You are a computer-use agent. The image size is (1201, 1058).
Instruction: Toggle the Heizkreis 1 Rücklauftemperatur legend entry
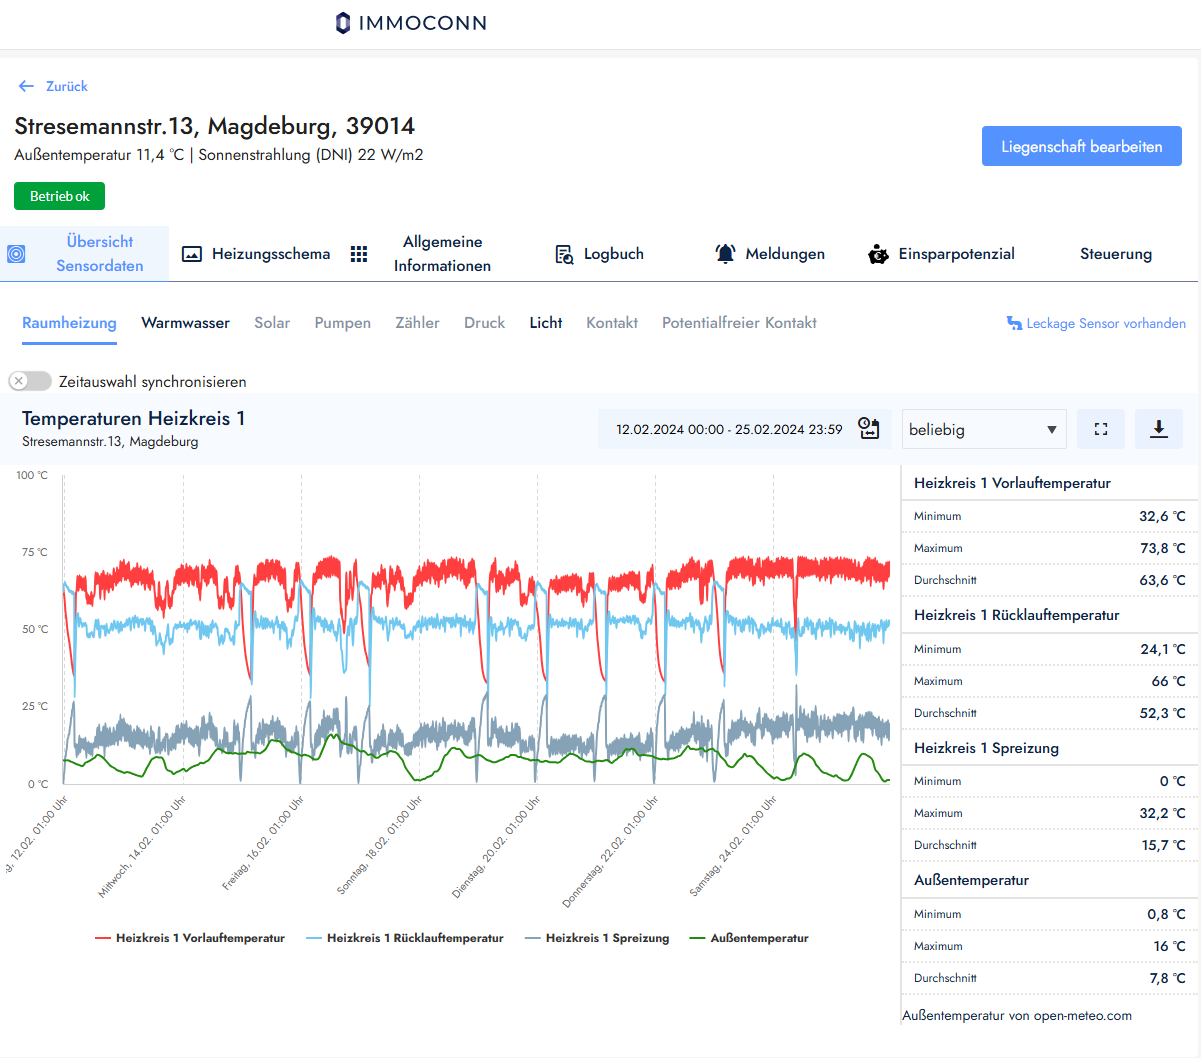[x=405, y=938]
